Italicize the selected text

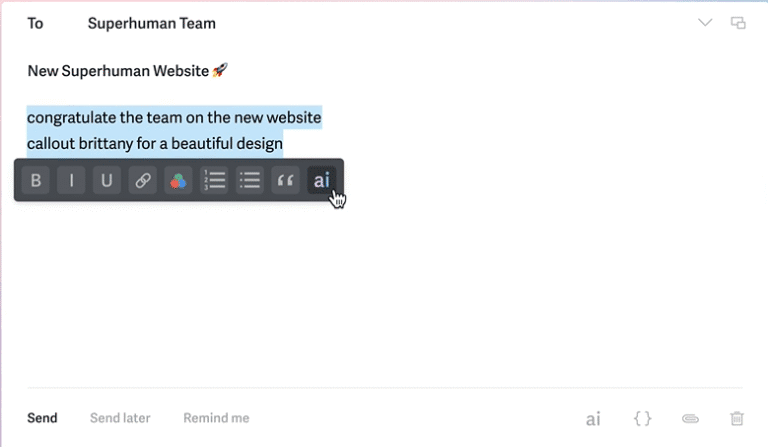click(x=72, y=180)
